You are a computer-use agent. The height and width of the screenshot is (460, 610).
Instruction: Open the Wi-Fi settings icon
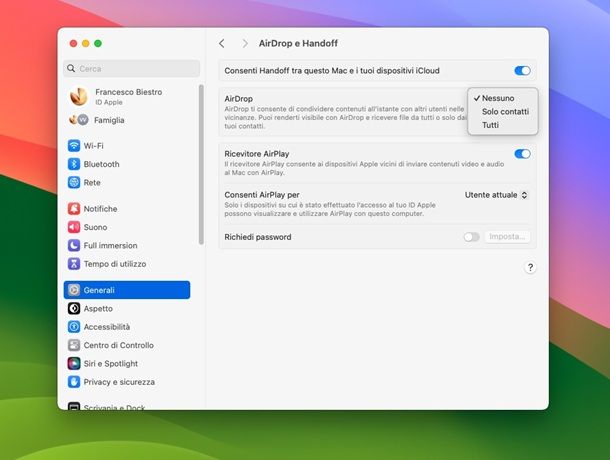click(x=74, y=146)
